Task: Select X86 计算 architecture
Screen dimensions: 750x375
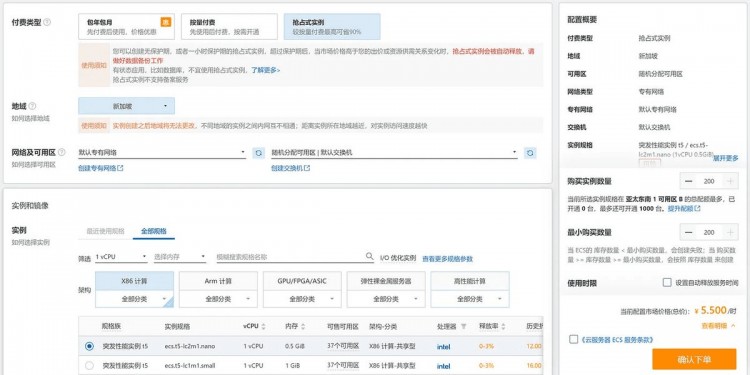Action: (x=134, y=281)
